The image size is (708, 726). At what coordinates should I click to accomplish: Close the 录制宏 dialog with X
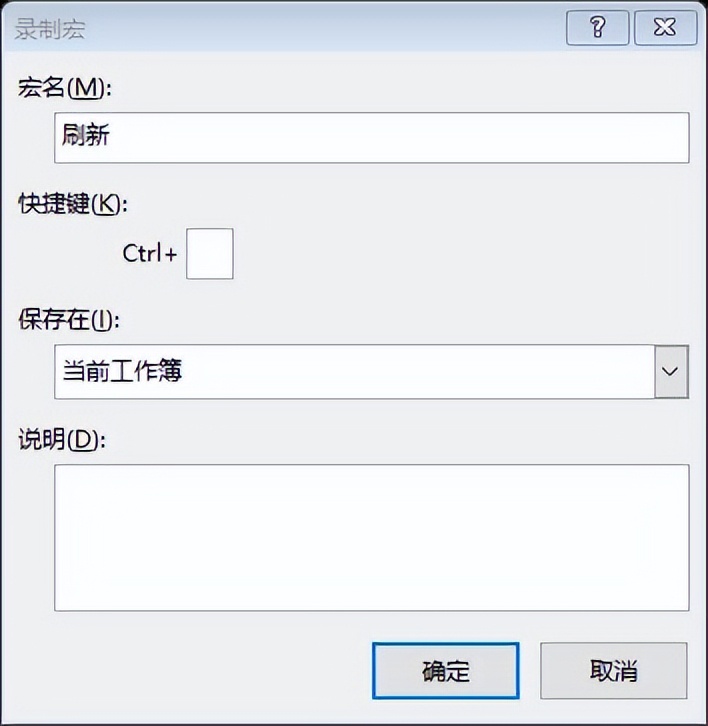pyautogui.click(x=665, y=28)
